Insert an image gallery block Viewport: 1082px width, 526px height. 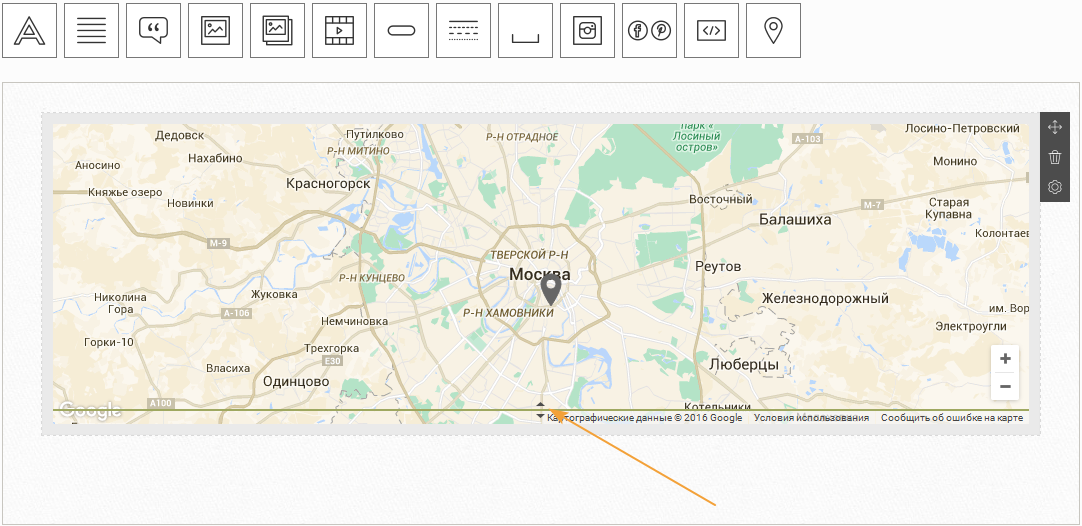[x=277, y=30]
